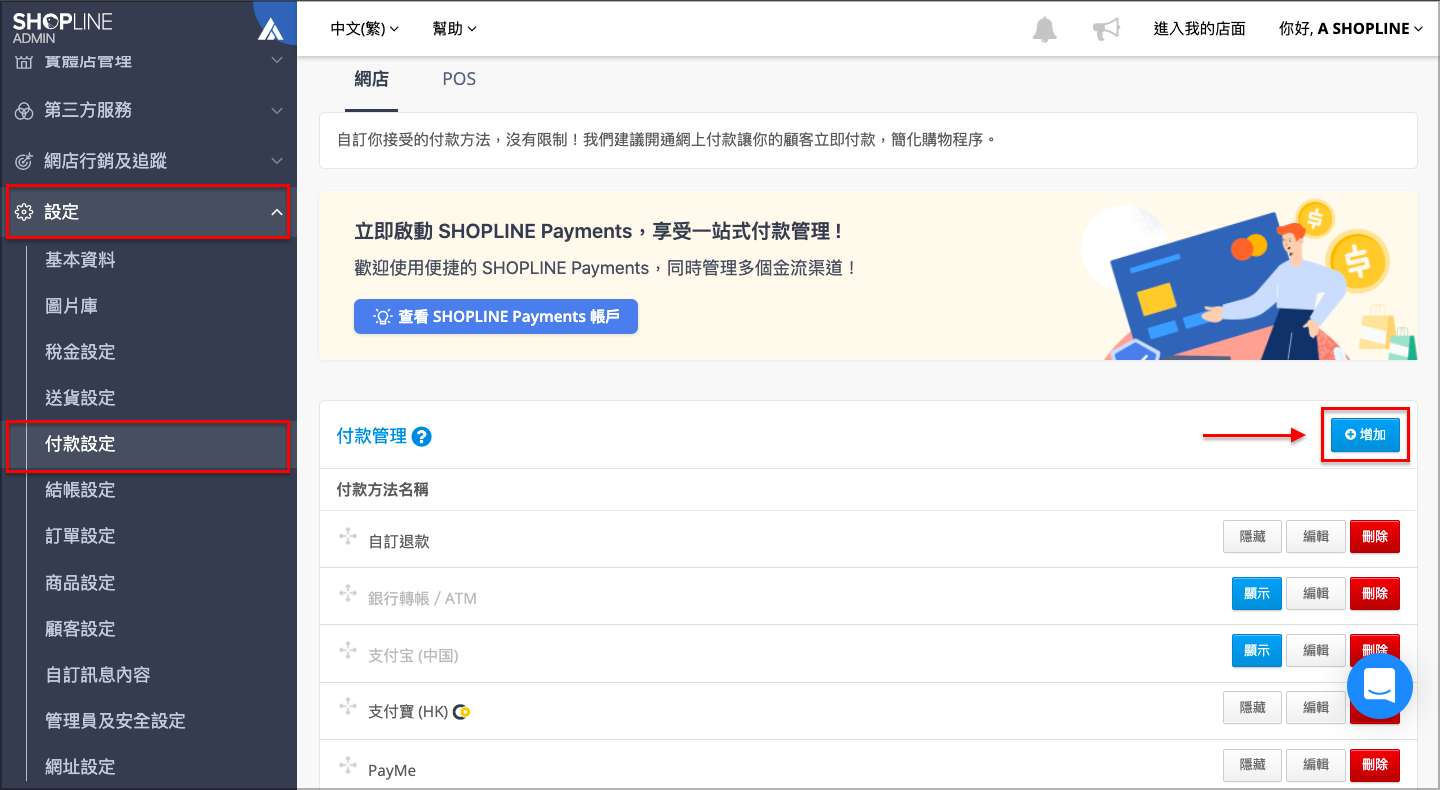Open 圖片庫 in the settings menu
This screenshot has height=790, width=1440.
[71, 306]
